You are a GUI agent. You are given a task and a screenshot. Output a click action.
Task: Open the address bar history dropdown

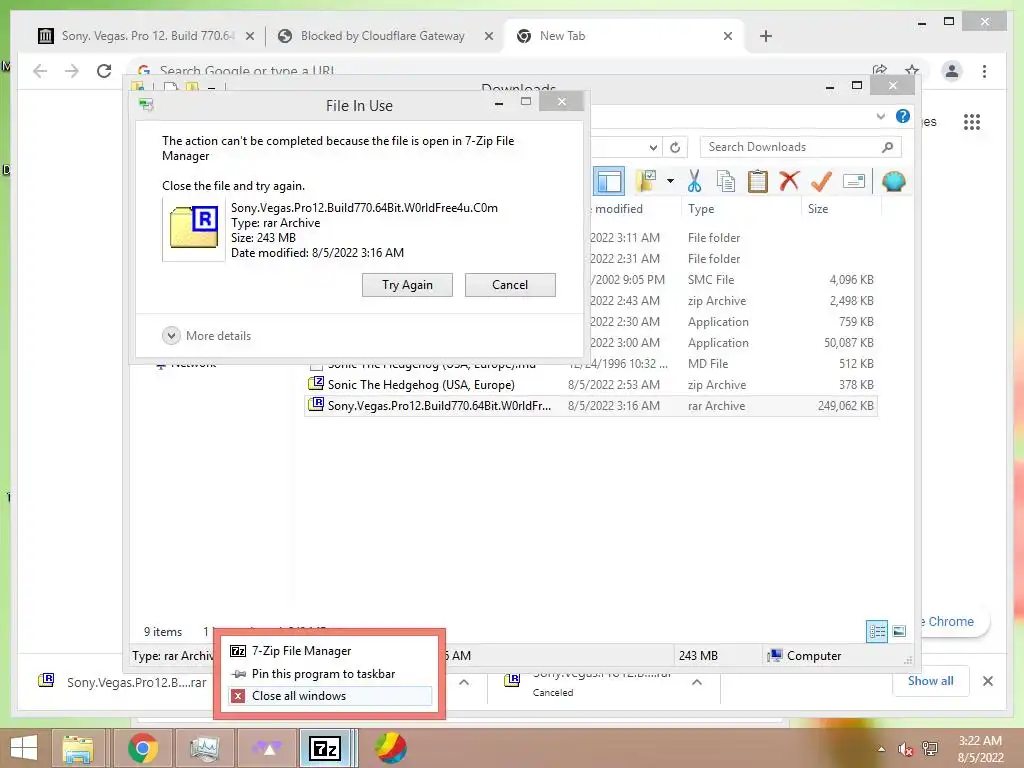coord(653,148)
